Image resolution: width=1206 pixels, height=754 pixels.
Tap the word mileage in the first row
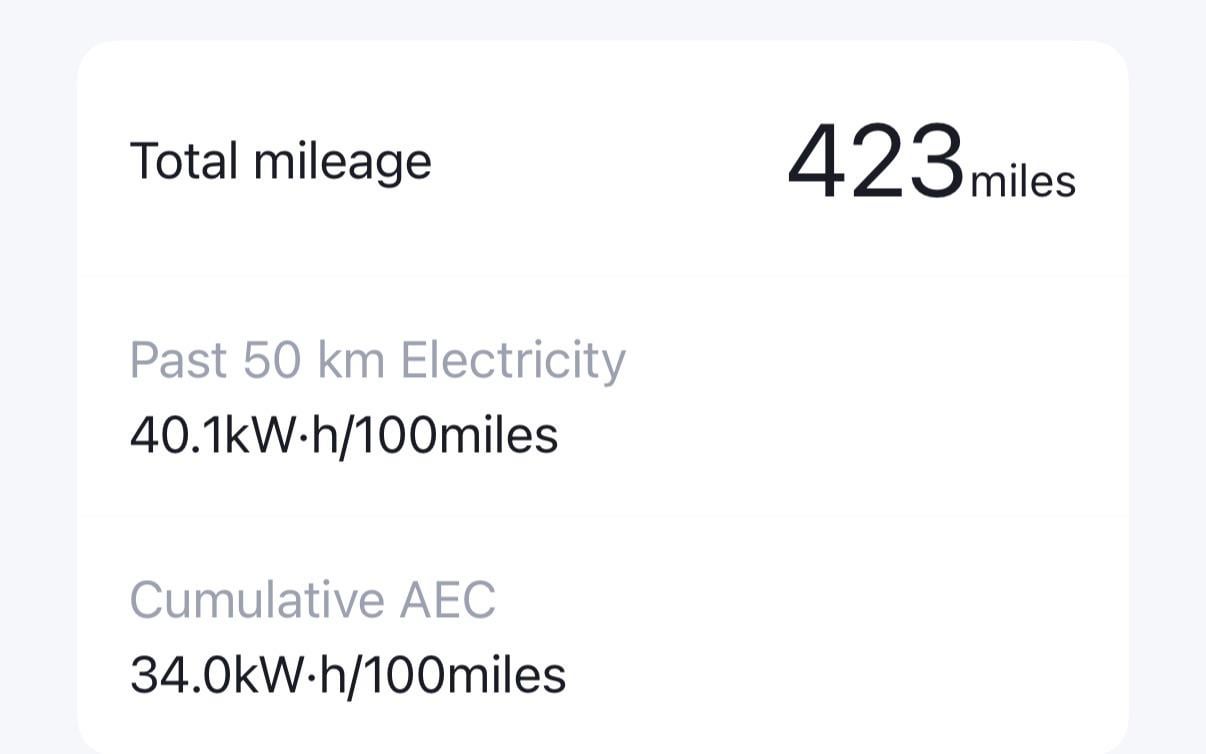coord(342,162)
